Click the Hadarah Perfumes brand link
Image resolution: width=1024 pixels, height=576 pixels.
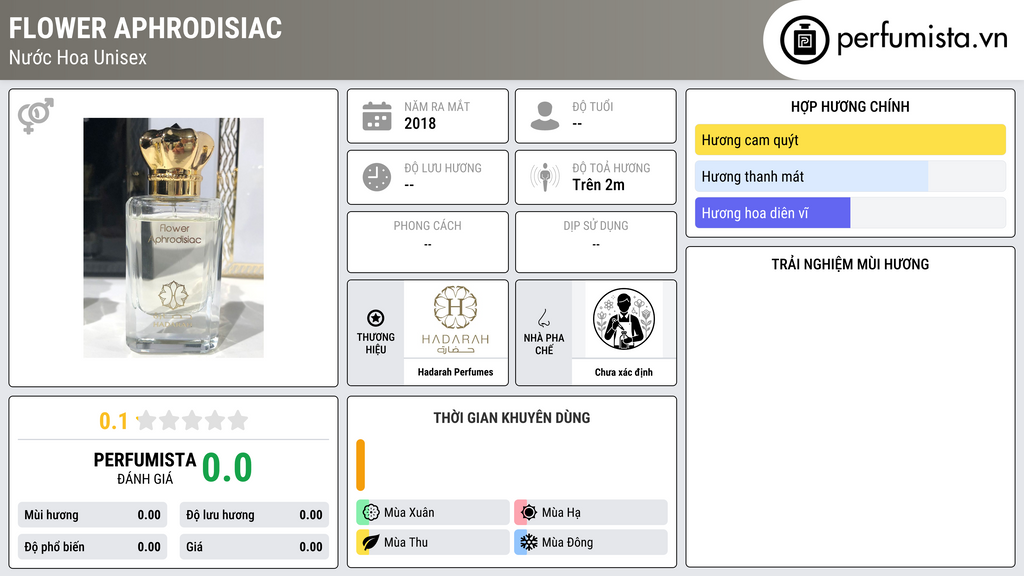(455, 372)
